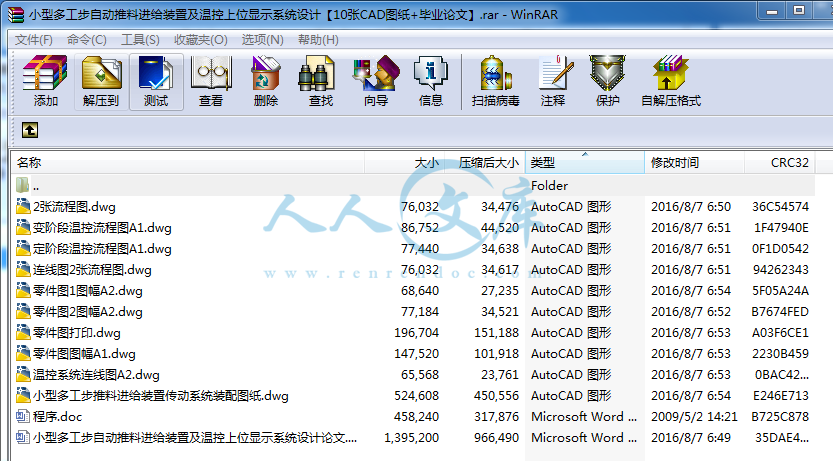Click the 自解压格式 (SFX) toolbar icon
The image size is (833, 461).
(671, 73)
